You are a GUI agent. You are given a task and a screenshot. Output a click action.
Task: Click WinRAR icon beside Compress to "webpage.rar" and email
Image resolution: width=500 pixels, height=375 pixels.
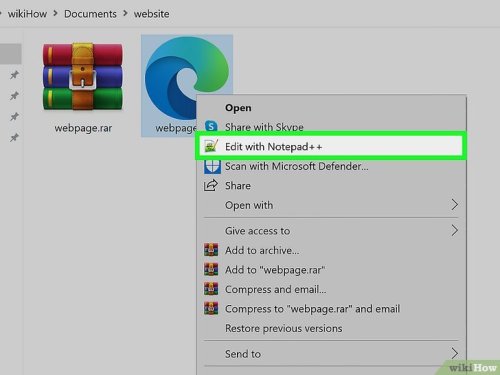point(211,308)
